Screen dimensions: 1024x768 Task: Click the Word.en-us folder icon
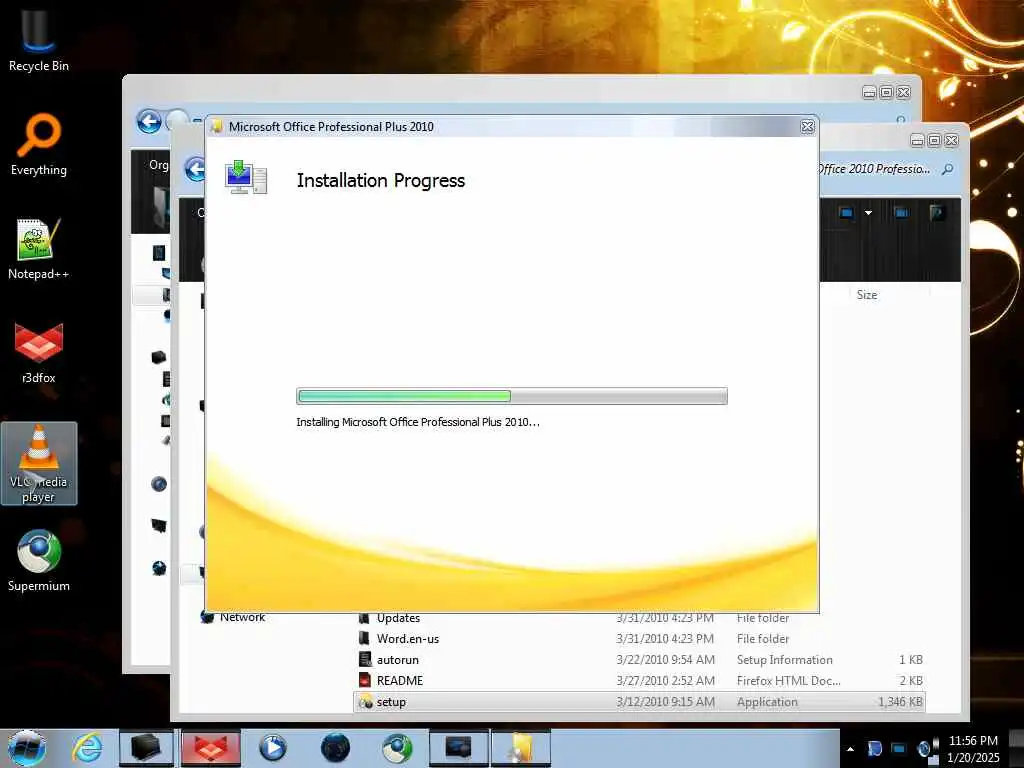(x=364, y=639)
